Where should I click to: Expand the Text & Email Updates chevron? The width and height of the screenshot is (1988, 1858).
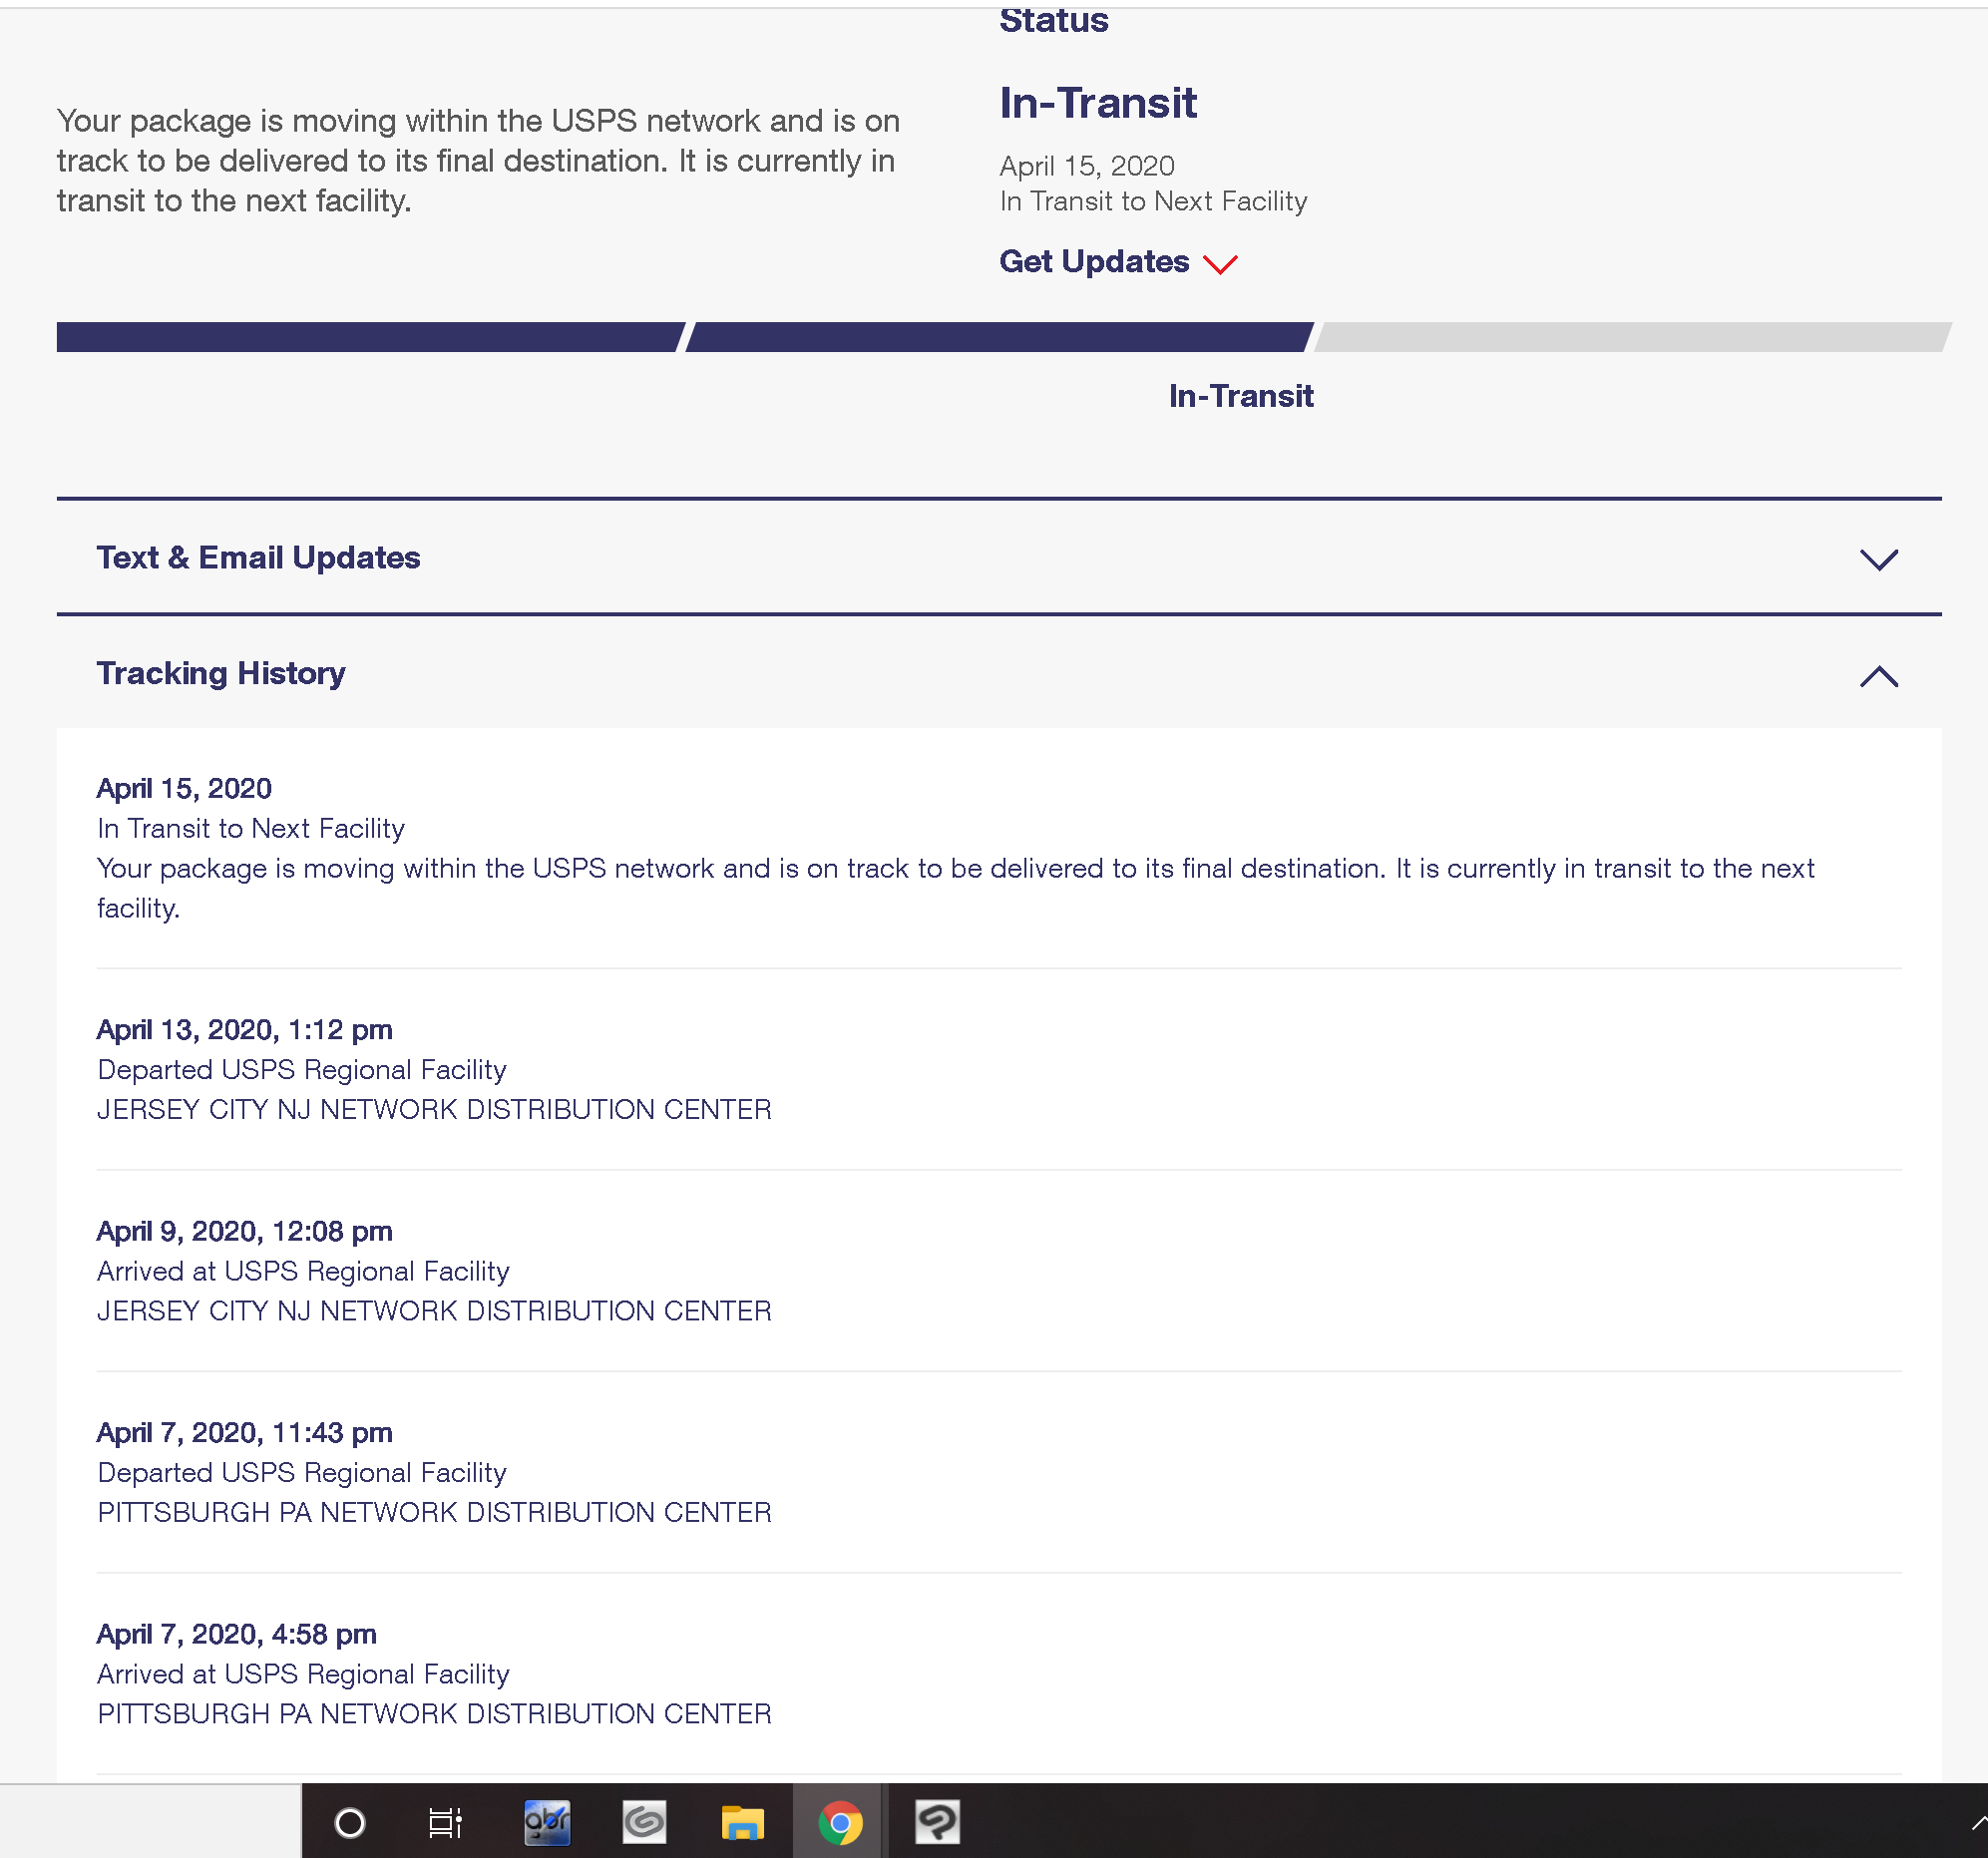(1878, 559)
